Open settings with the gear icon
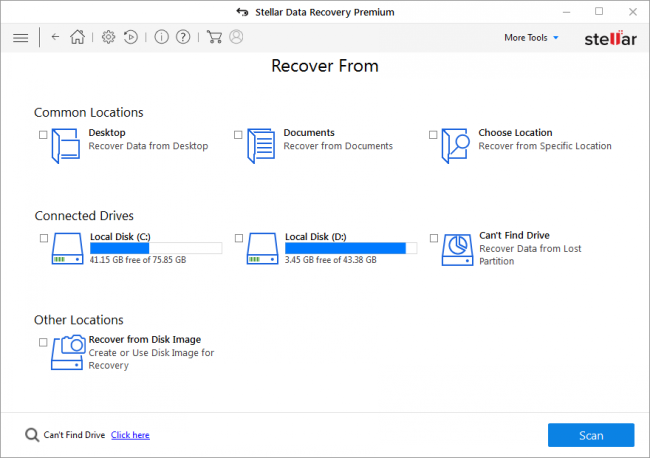The width and height of the screenshot is (650, 458). pyautogui.click(x=108, y=37)
